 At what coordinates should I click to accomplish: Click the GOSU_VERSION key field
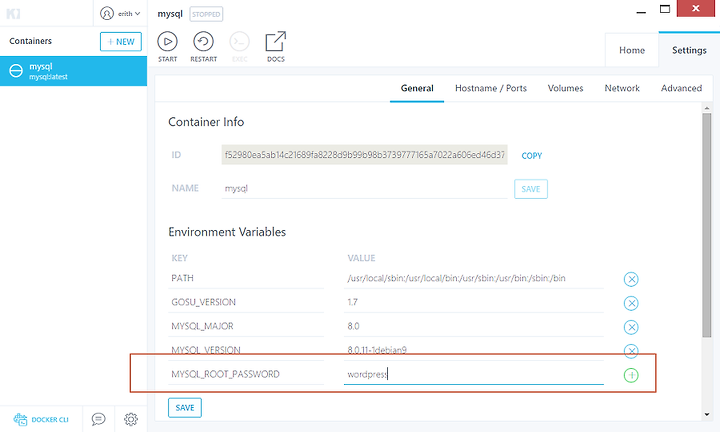246,302
